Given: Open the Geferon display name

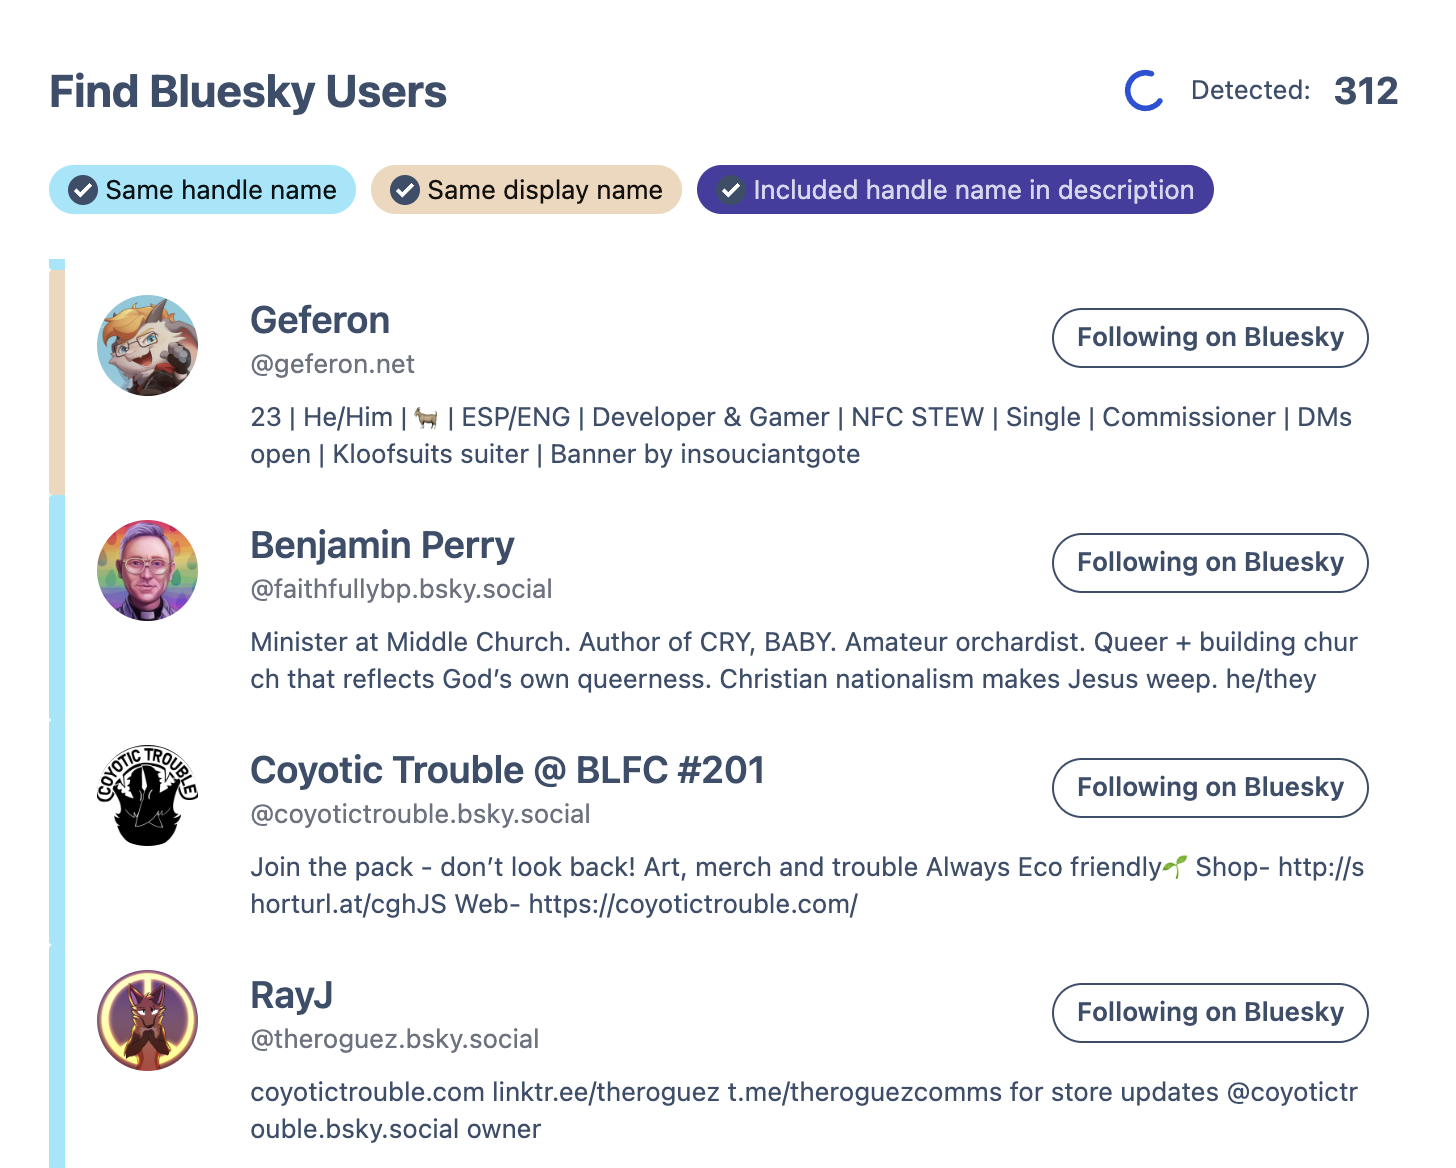Looking at the screenshot, I should pos(320,321).
